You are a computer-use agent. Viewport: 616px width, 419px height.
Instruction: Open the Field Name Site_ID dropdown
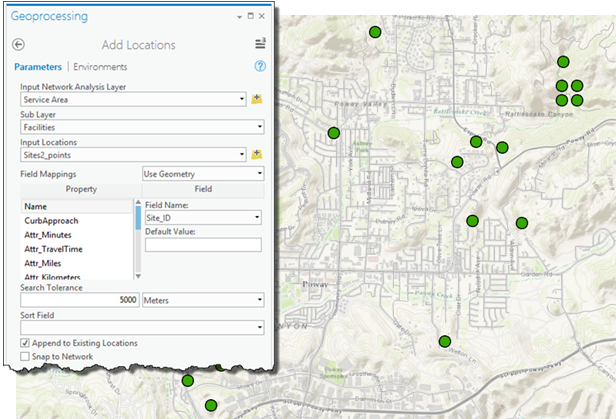(x=256, y=217)
